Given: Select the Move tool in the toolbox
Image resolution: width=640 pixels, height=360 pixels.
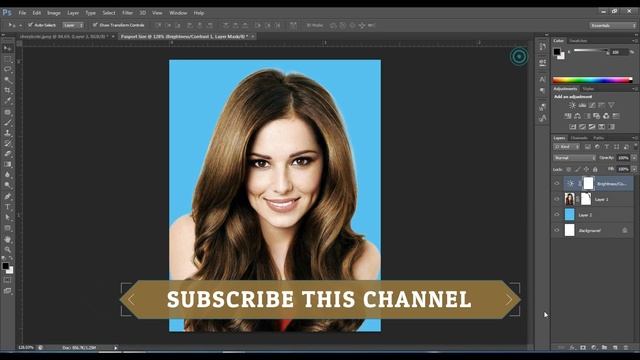Looking at the screenshot, I should pos(7,48).
